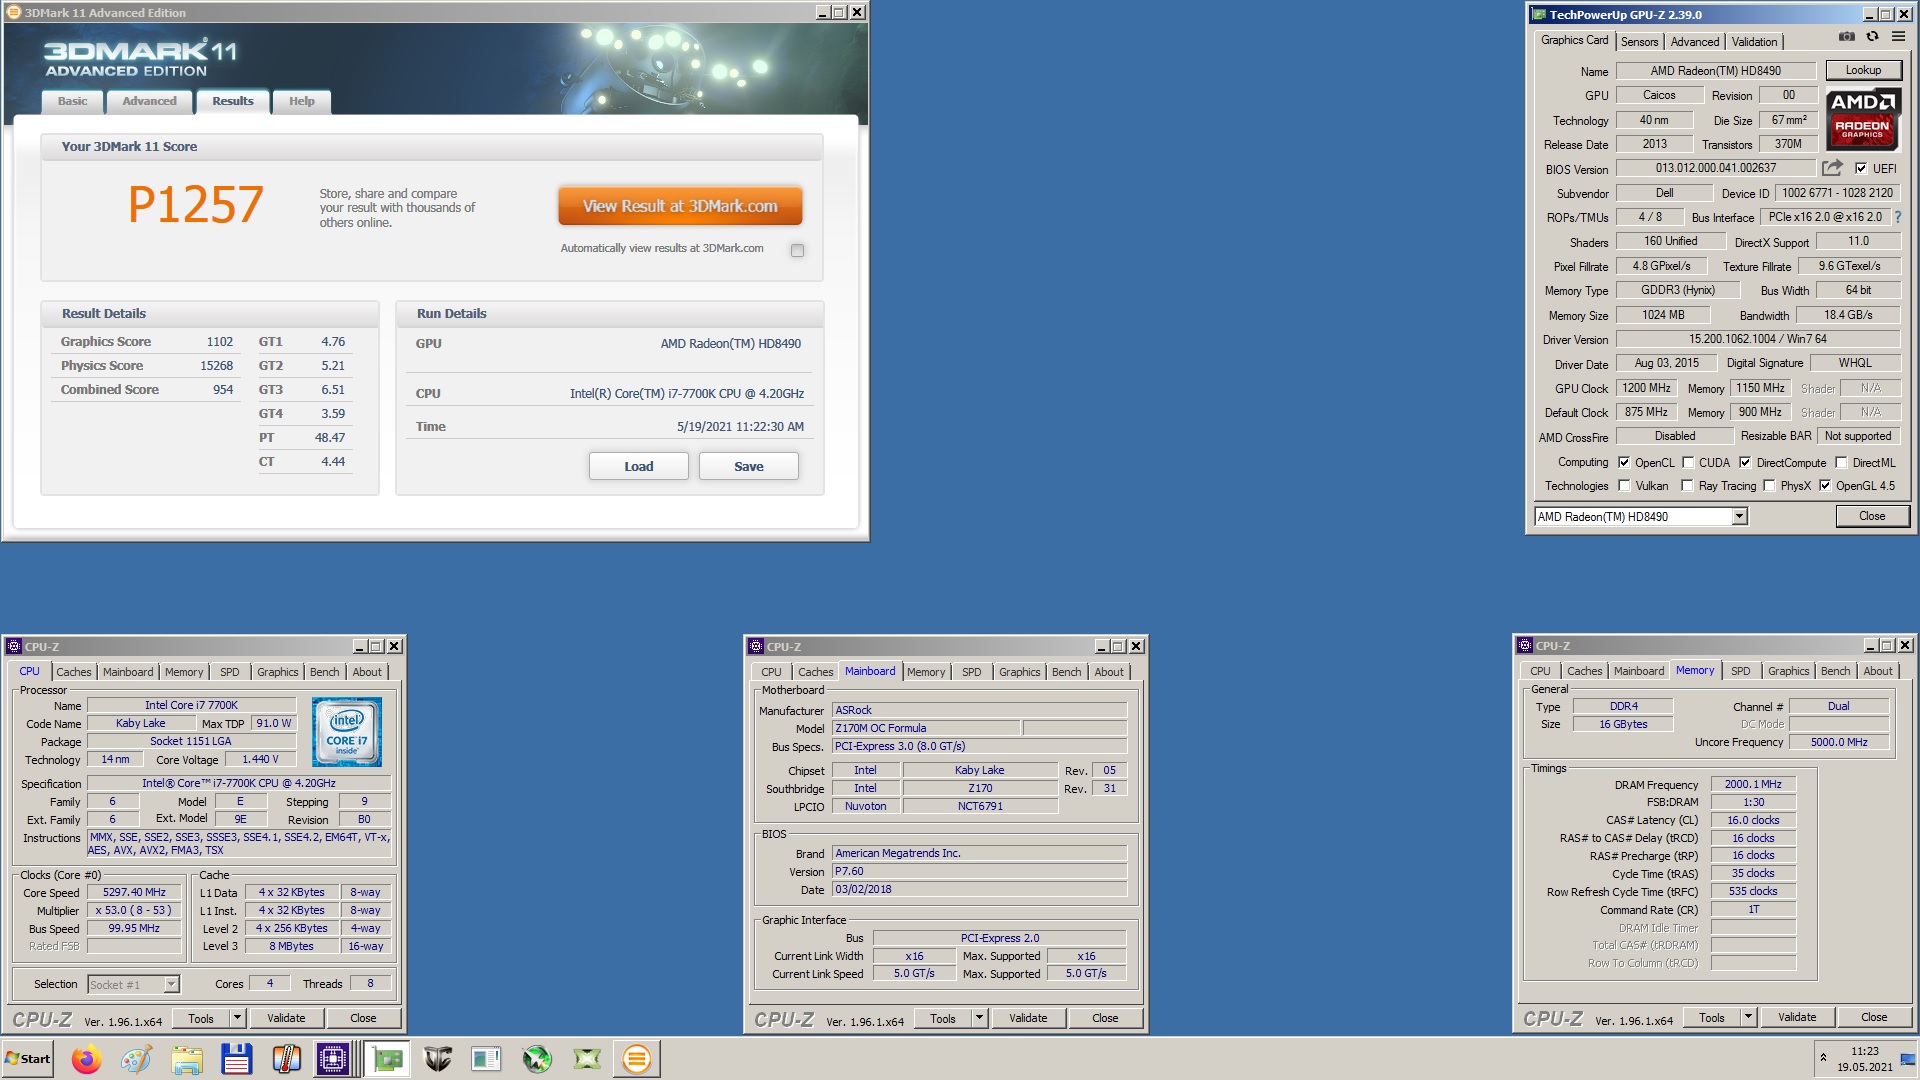Screen dimensions: 1920x1080
Task: Click the Load button in Run Details
Action: pyautogui.click(x=638, y=466)
